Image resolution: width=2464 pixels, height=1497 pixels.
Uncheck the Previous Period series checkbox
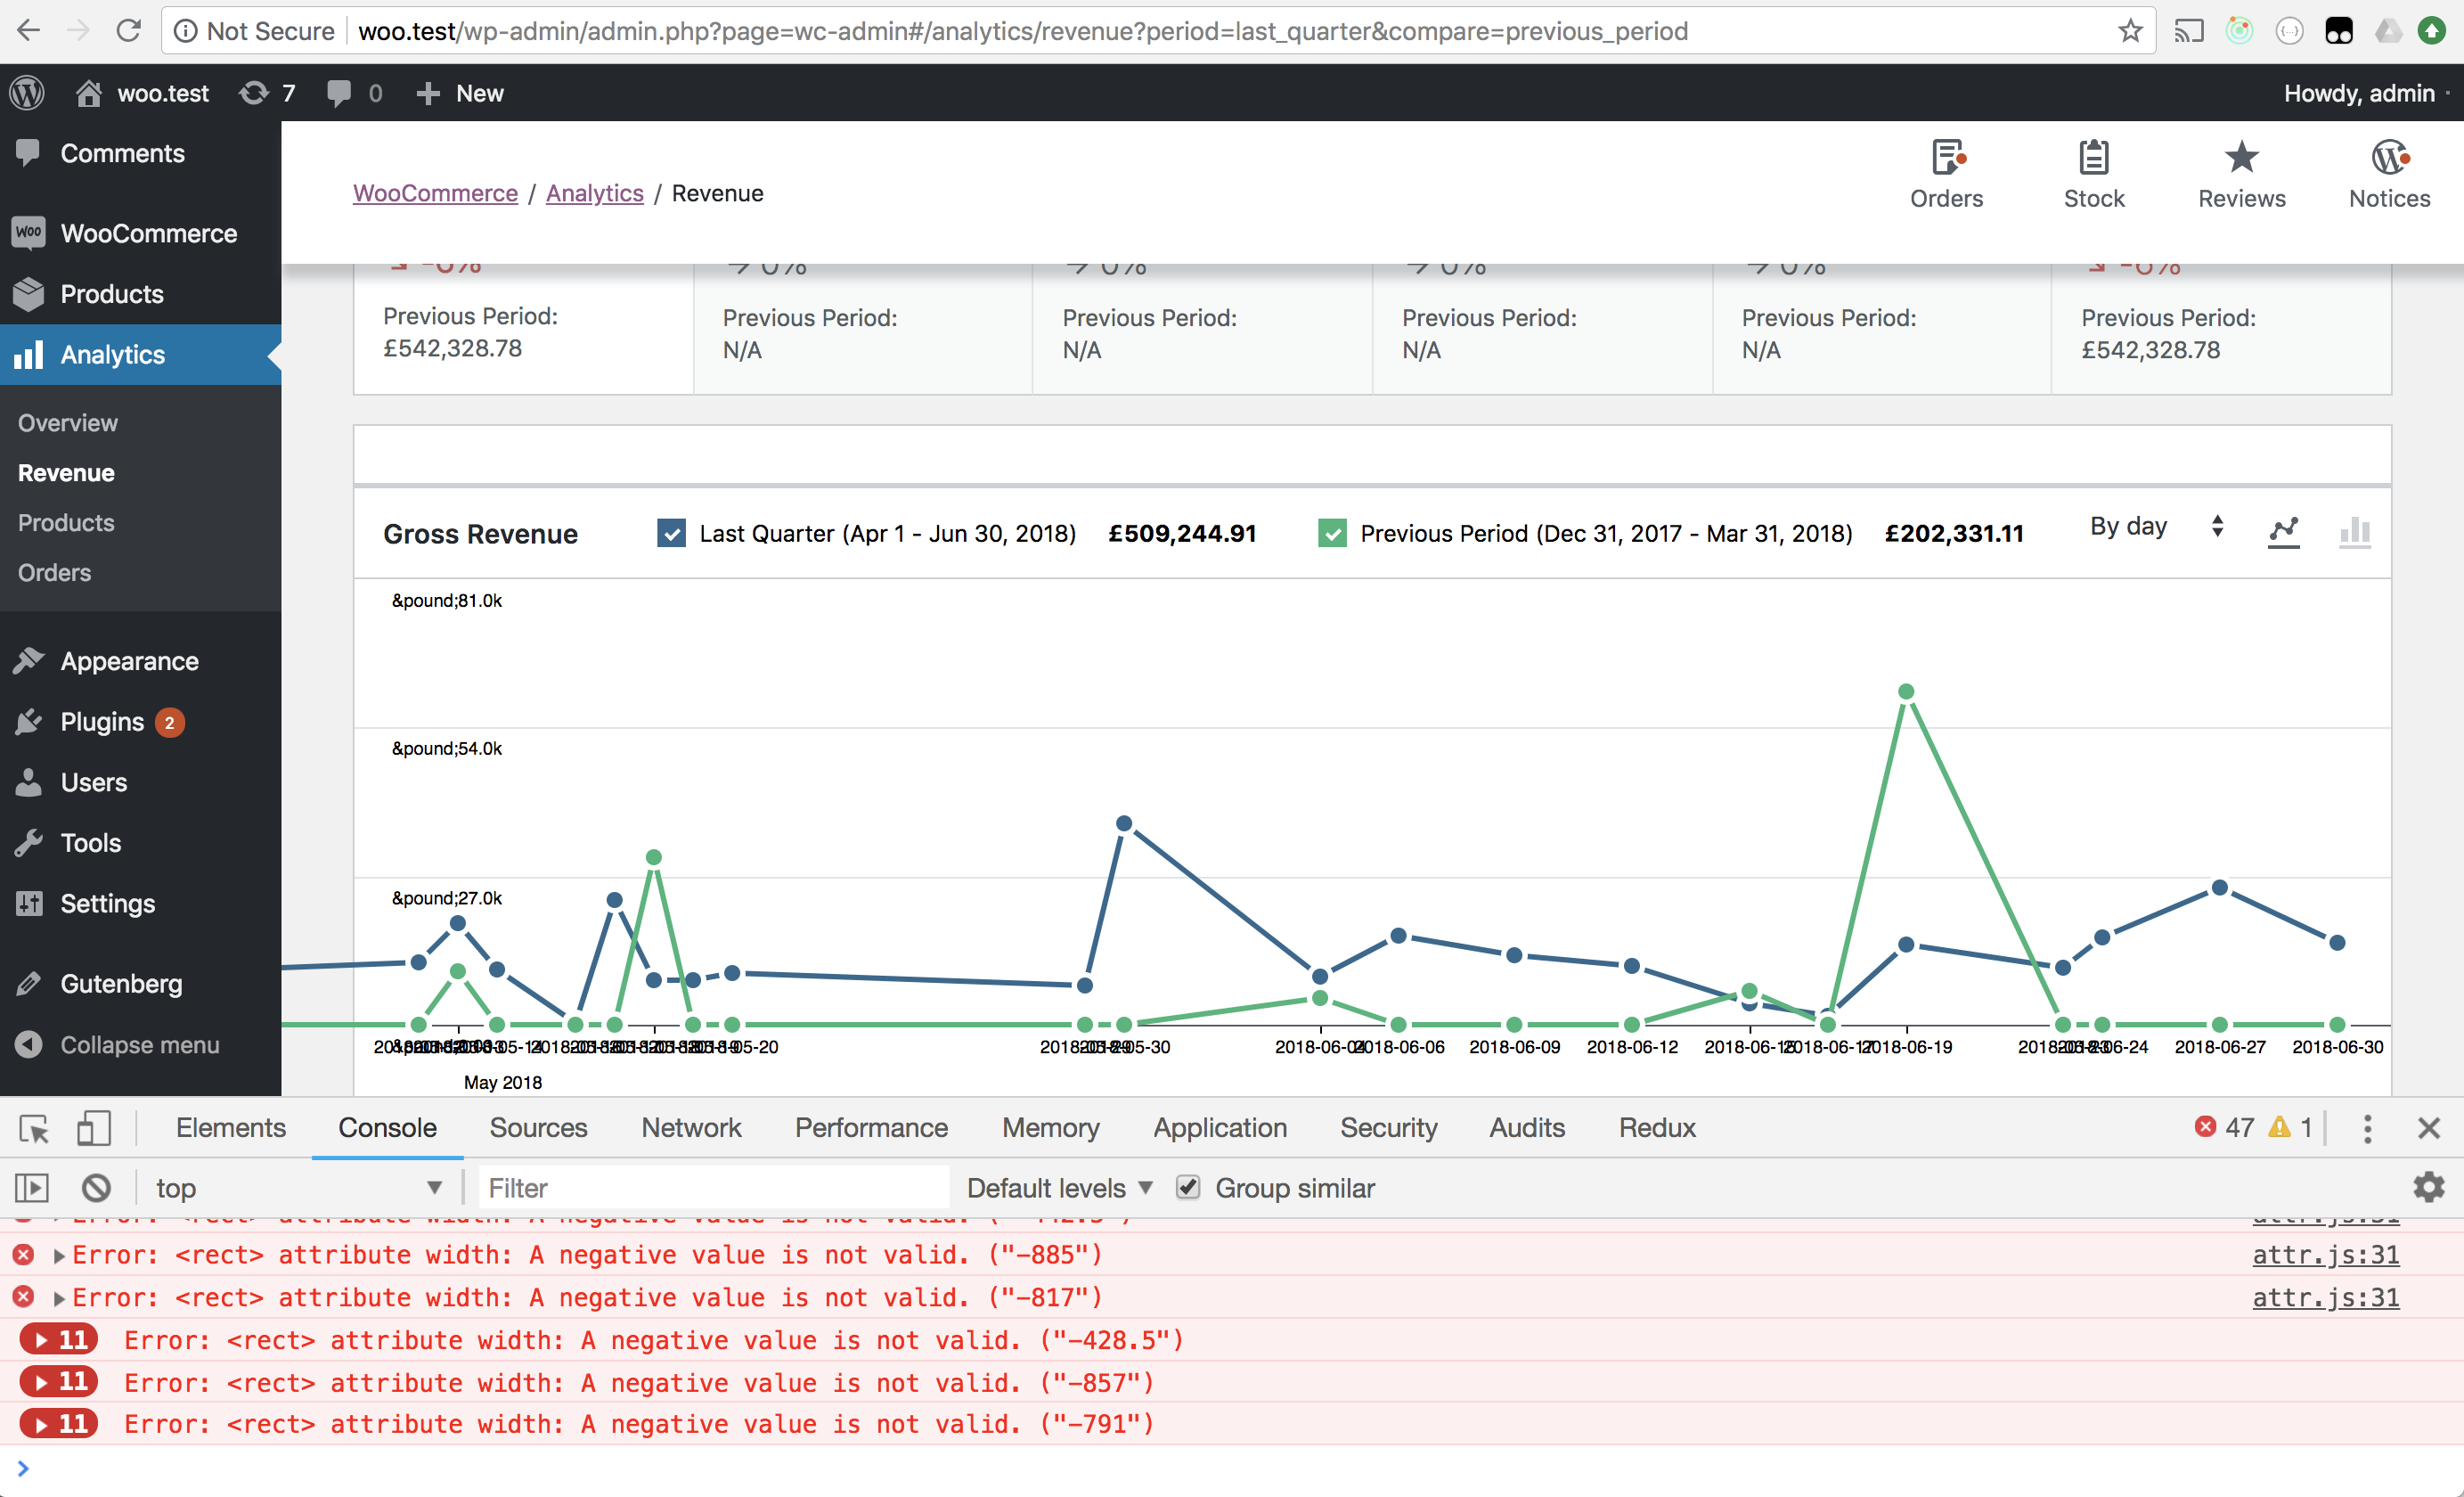pos(1332,533)
